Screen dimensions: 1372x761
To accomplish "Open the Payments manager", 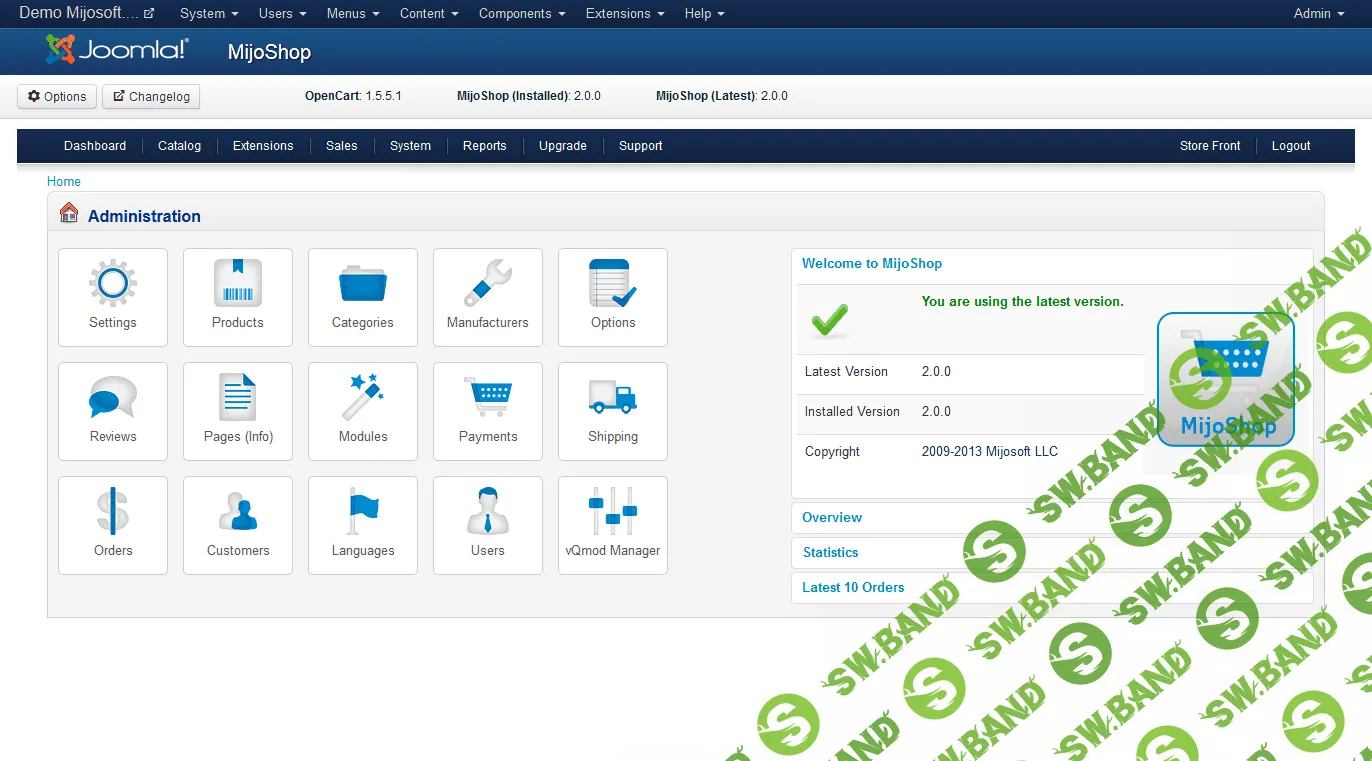I will tap(487, 411).
